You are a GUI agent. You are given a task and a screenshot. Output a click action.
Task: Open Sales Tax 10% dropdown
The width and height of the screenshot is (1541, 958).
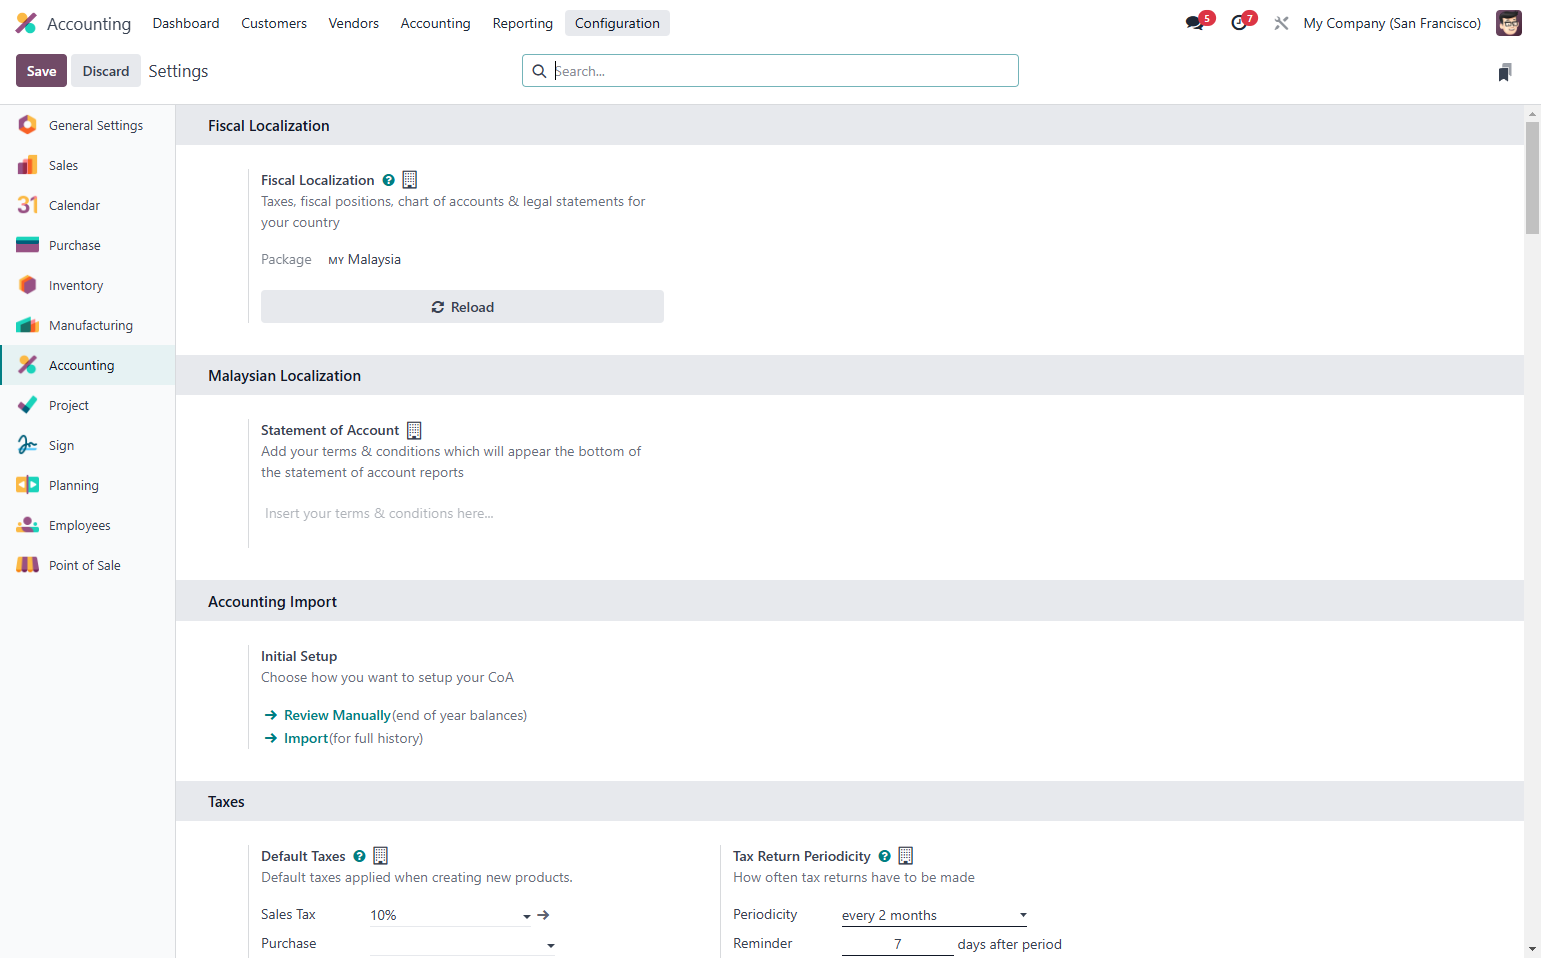tap(451, 915)
